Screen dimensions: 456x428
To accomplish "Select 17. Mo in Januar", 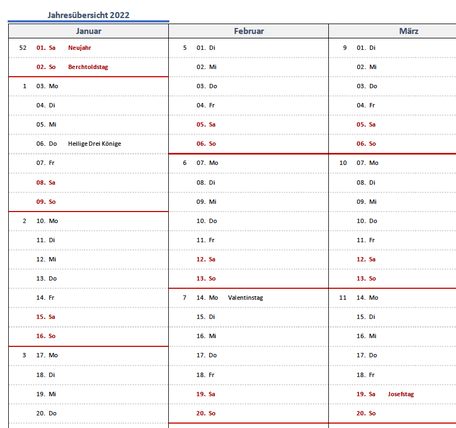I will click(47, 355).
